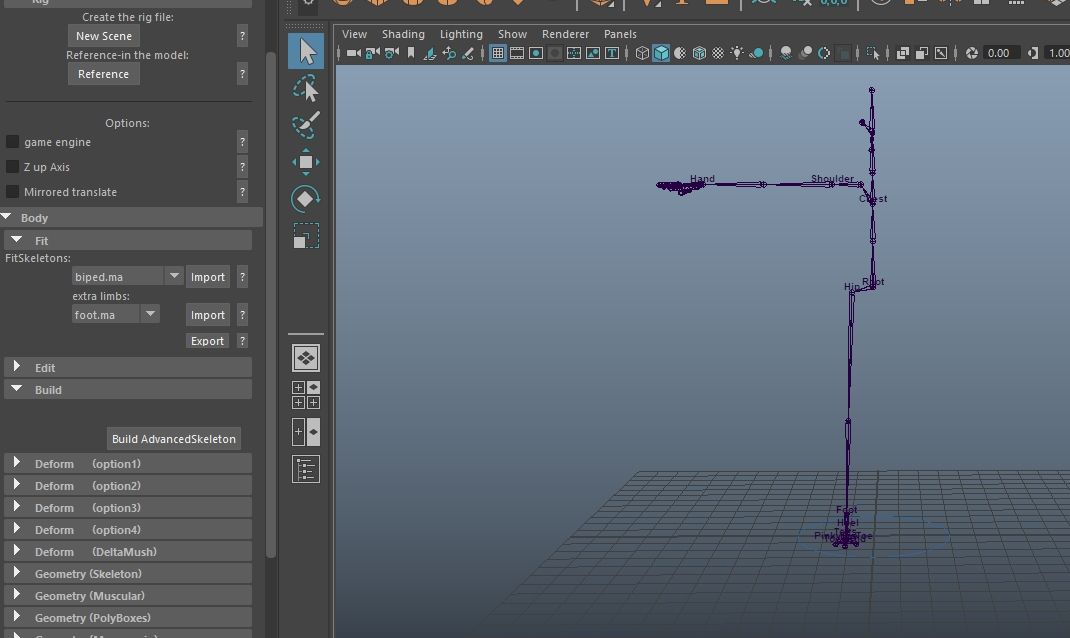
Task: Switch viewport to Smooth Shade All
Action: coord(661,53)
